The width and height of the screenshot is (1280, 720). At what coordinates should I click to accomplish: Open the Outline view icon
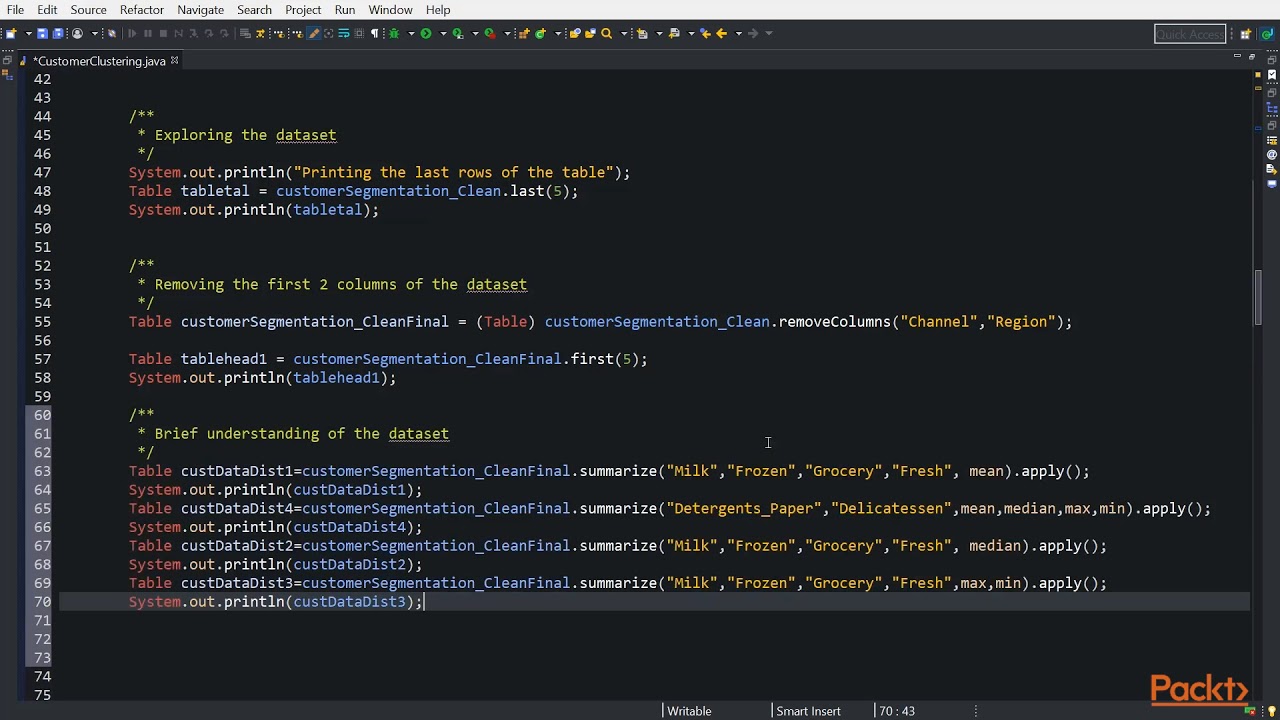tap(1272, 108)
